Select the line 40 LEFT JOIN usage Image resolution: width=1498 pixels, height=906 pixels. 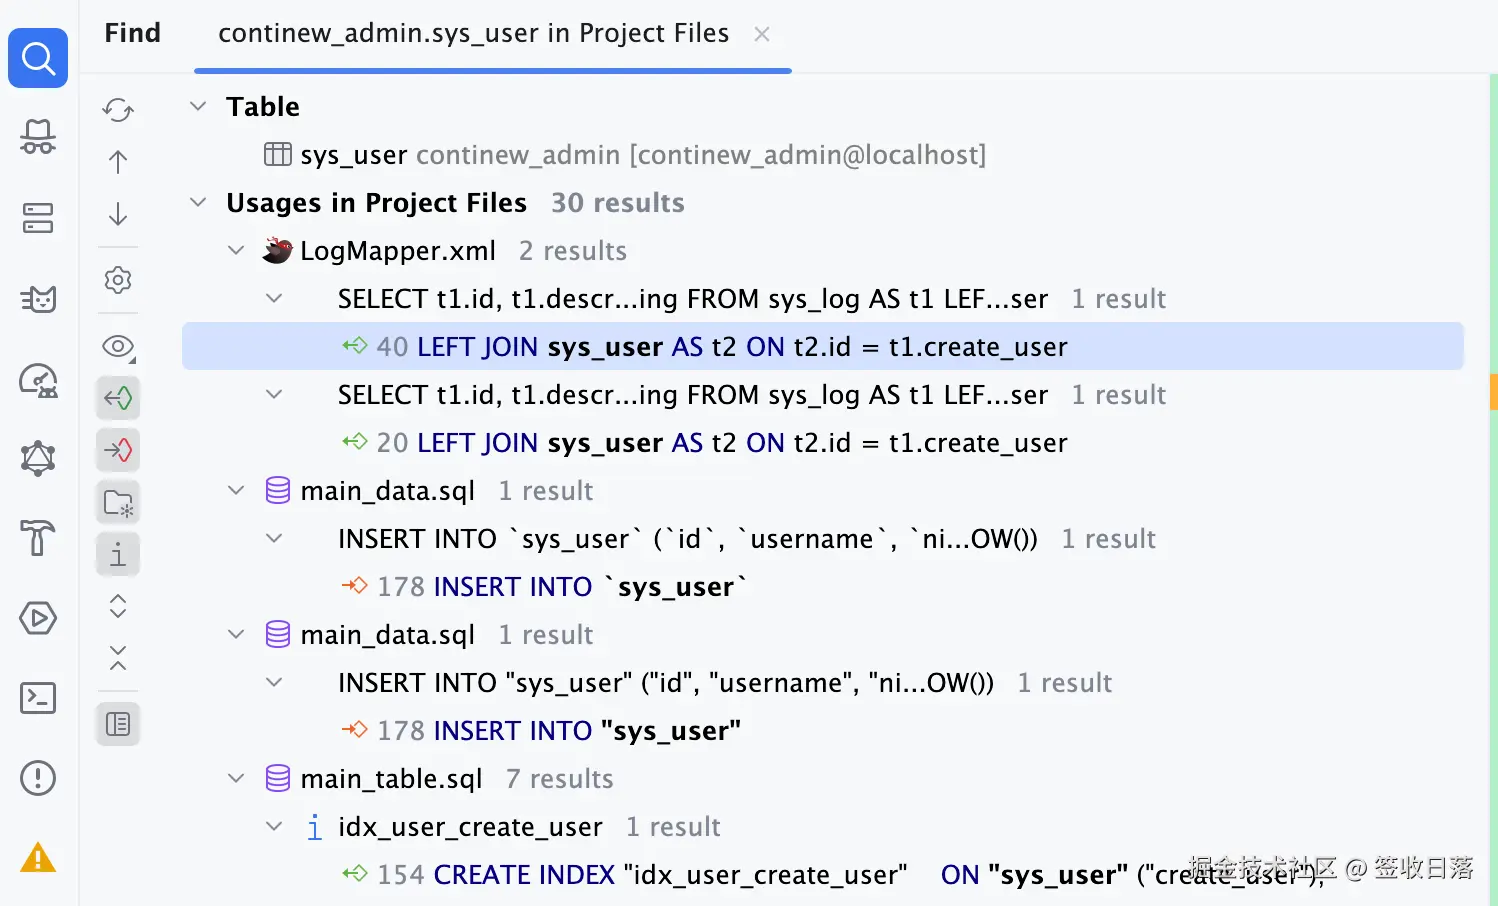822,346
